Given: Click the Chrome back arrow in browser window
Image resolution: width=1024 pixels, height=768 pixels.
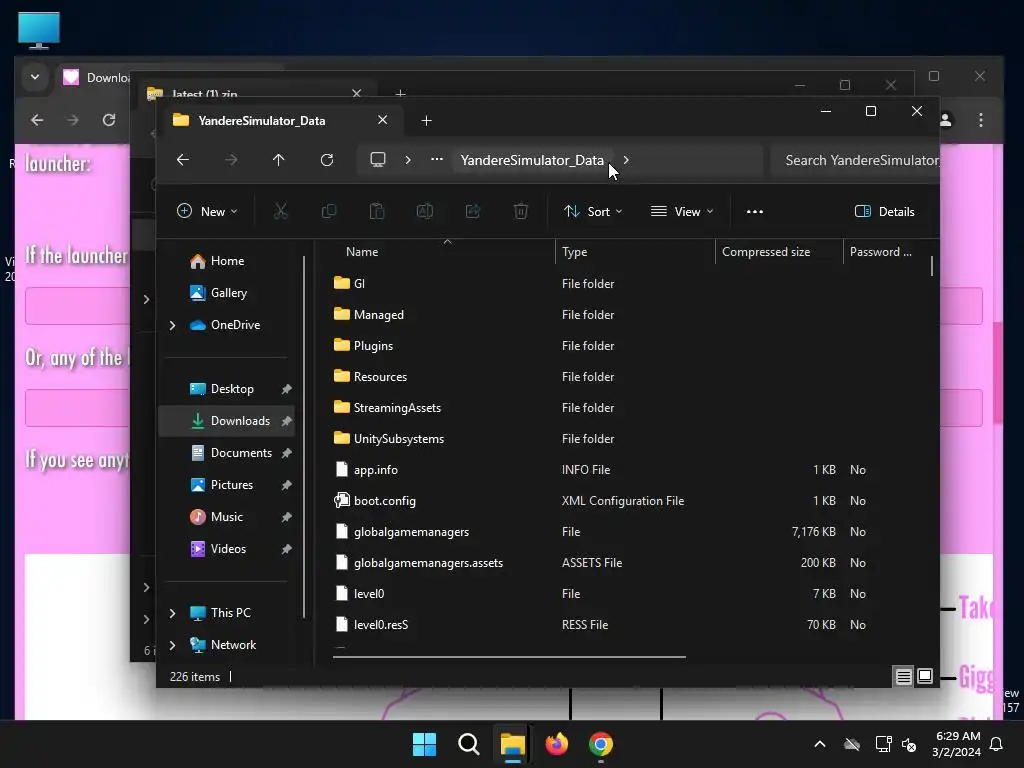Looking at the screenshot, I should point(37,120).
